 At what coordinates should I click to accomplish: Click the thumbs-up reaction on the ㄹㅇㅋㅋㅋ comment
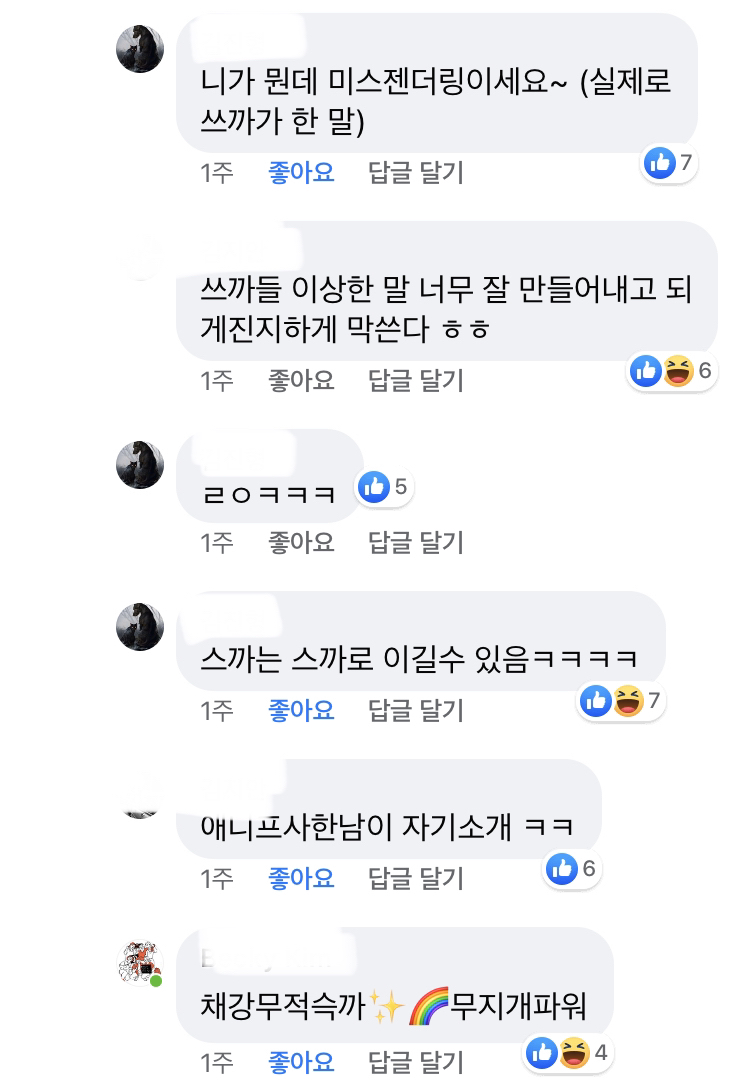[374, 487]
